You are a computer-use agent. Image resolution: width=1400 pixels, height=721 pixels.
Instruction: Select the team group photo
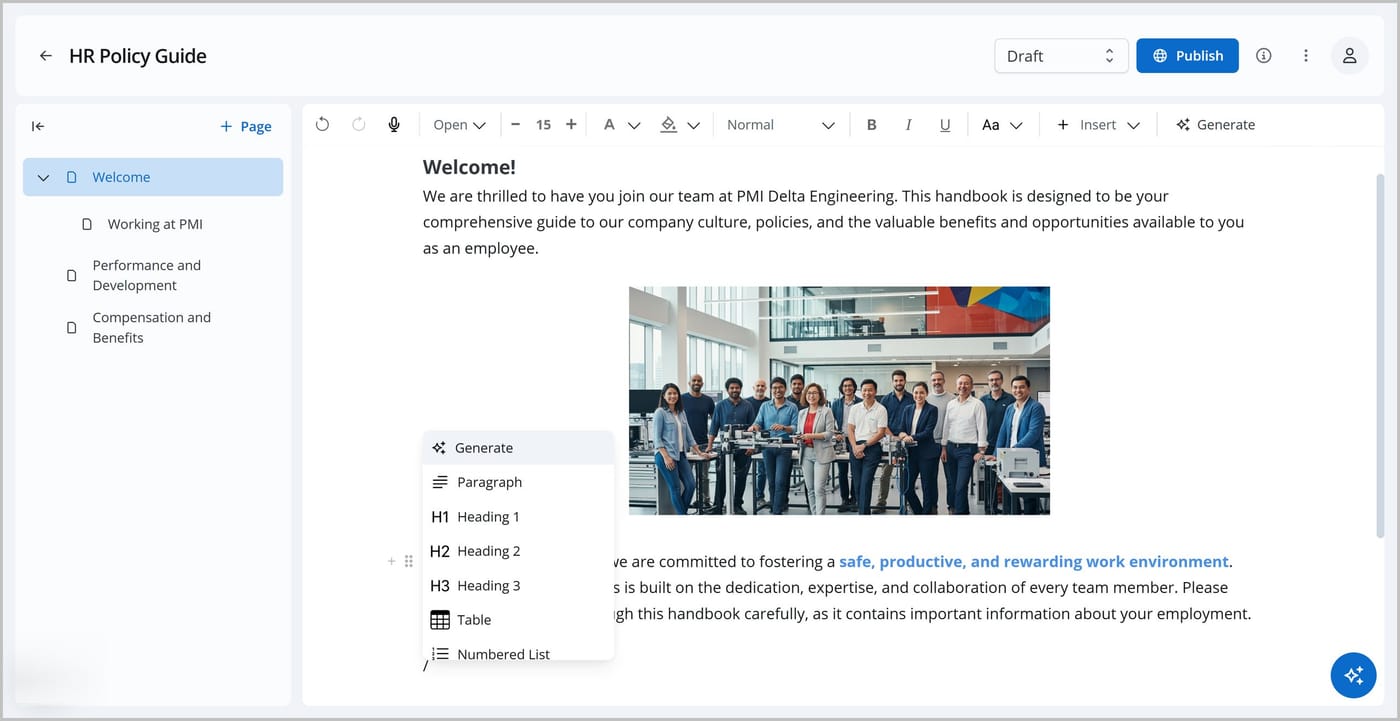pyautogui.click(x=839, y=401)
